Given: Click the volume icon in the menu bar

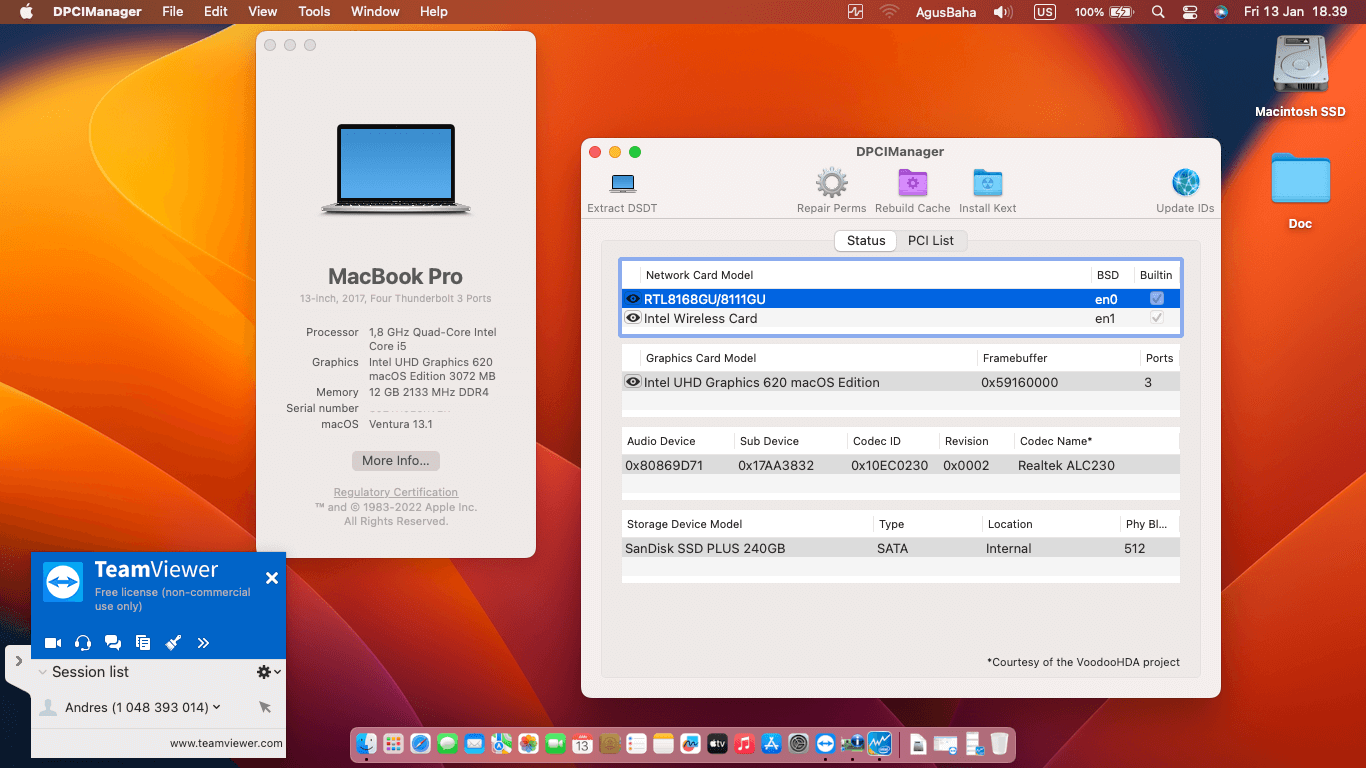Looking at the screenshot, I should tap(1003, 12).
